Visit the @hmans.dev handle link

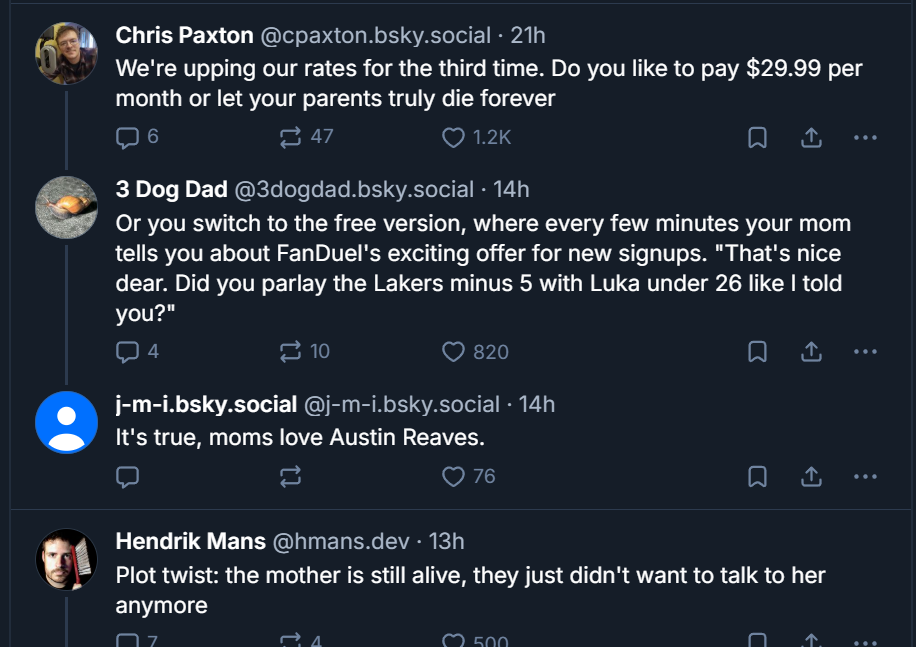(x=341, y=542)
